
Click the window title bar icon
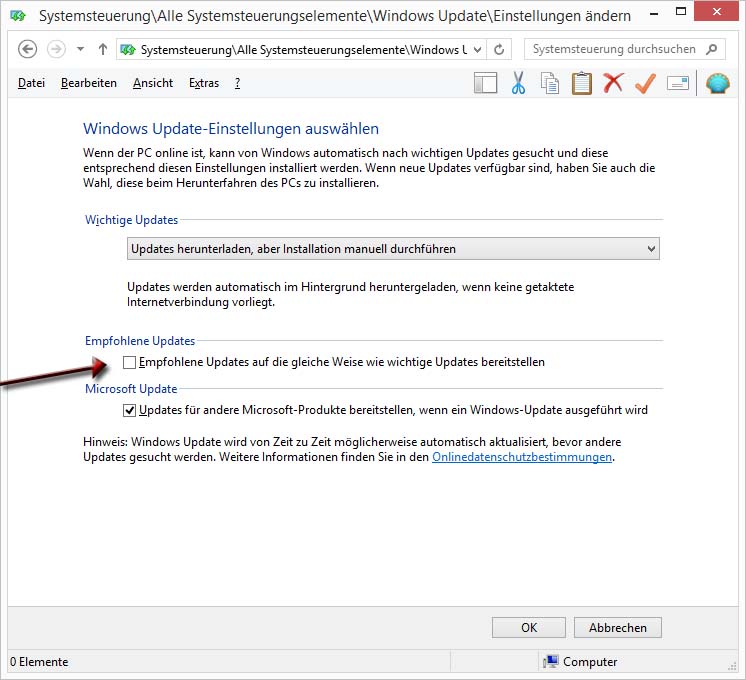click(18, 16)
